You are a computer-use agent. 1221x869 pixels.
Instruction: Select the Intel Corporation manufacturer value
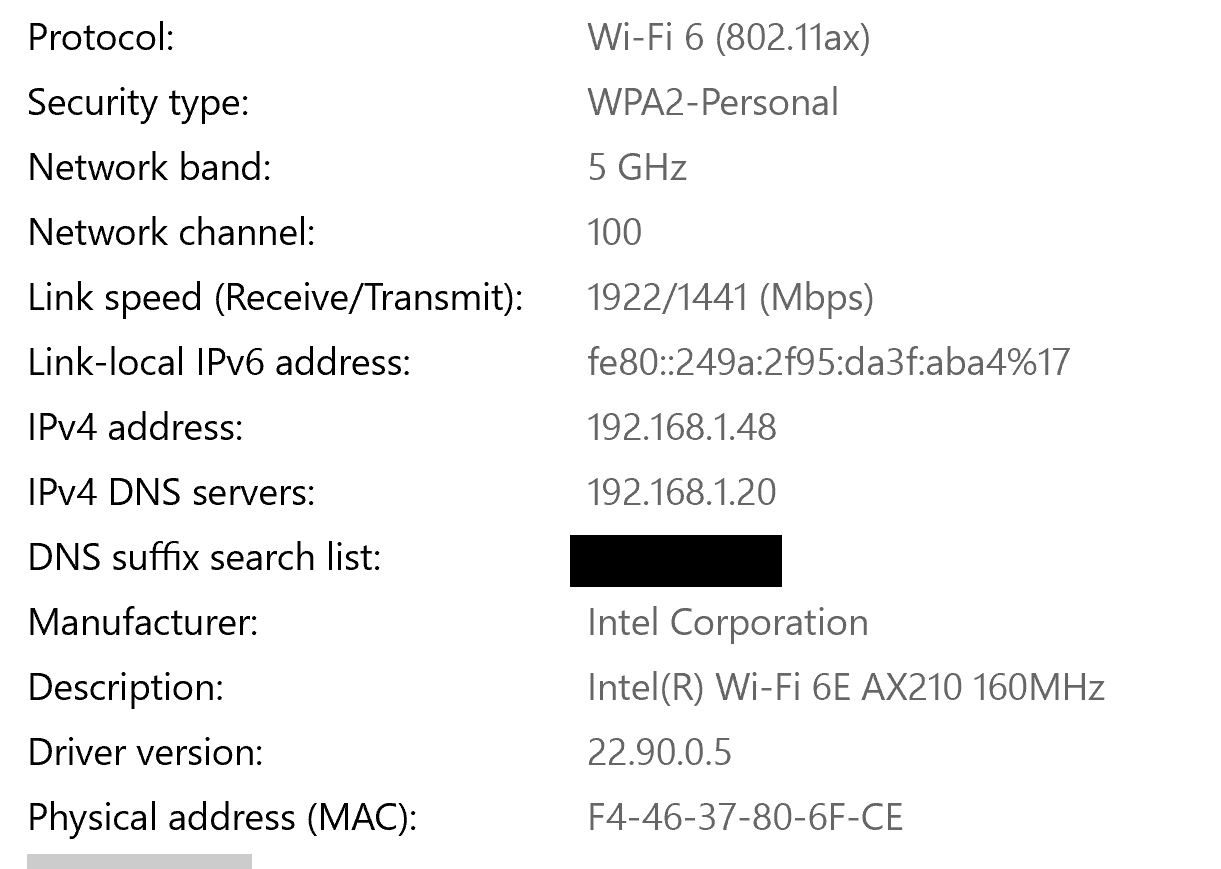point(727,622)
